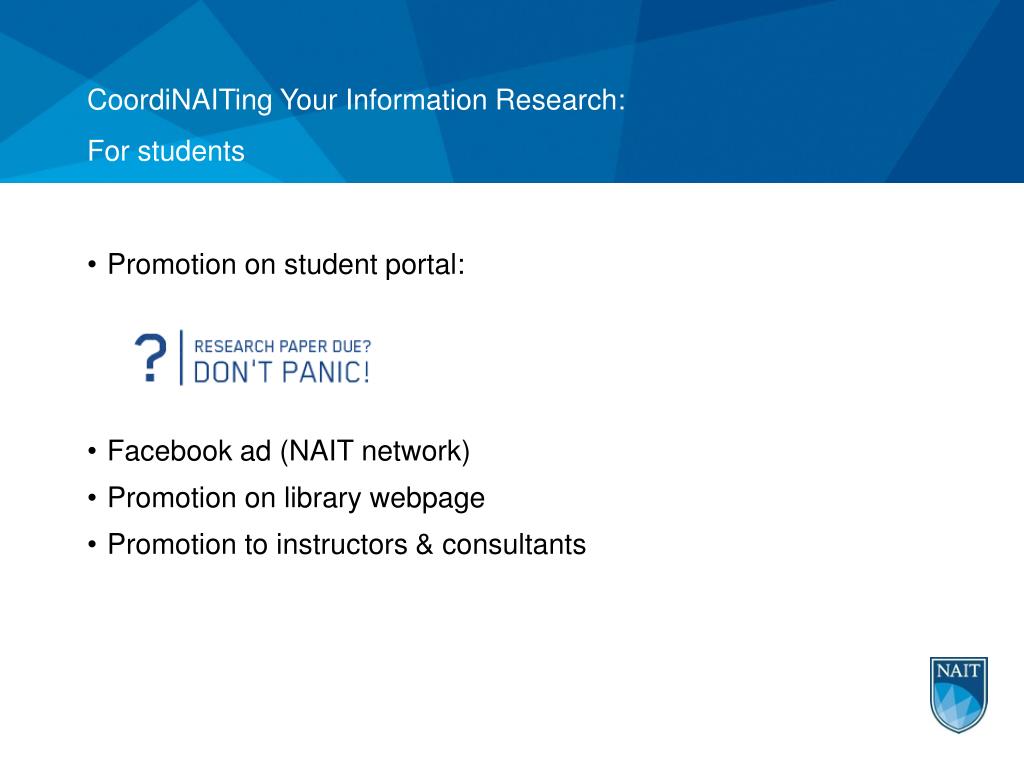Select bullet dot before Promotion to instructors

coord(92,545)
